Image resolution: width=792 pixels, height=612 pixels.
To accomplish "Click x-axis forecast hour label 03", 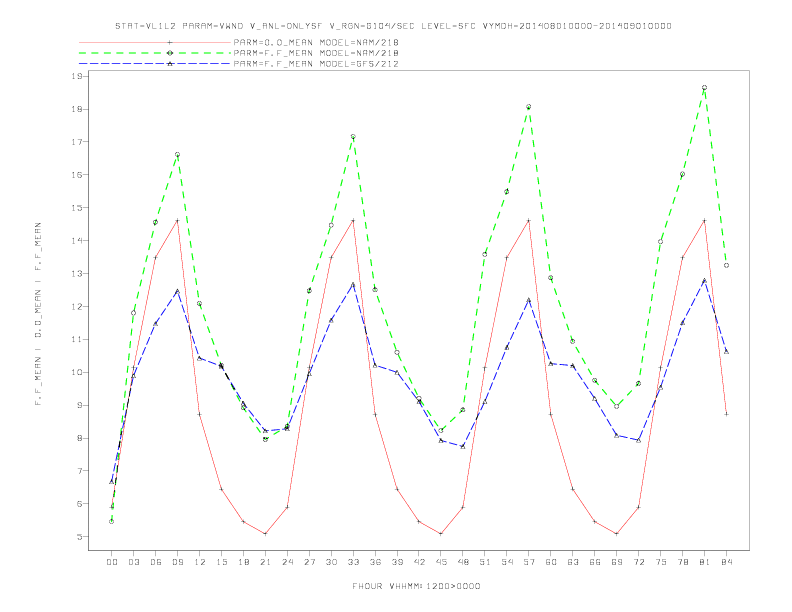I will tap(133, 562).
